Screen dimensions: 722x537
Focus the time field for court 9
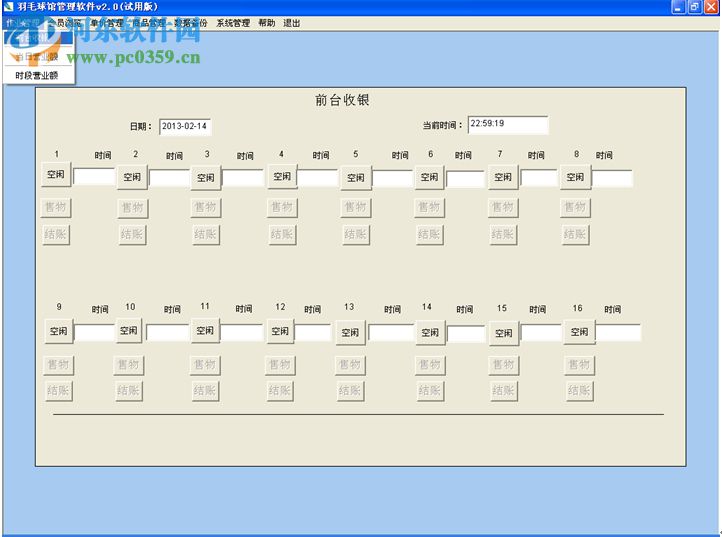(94, 333)
